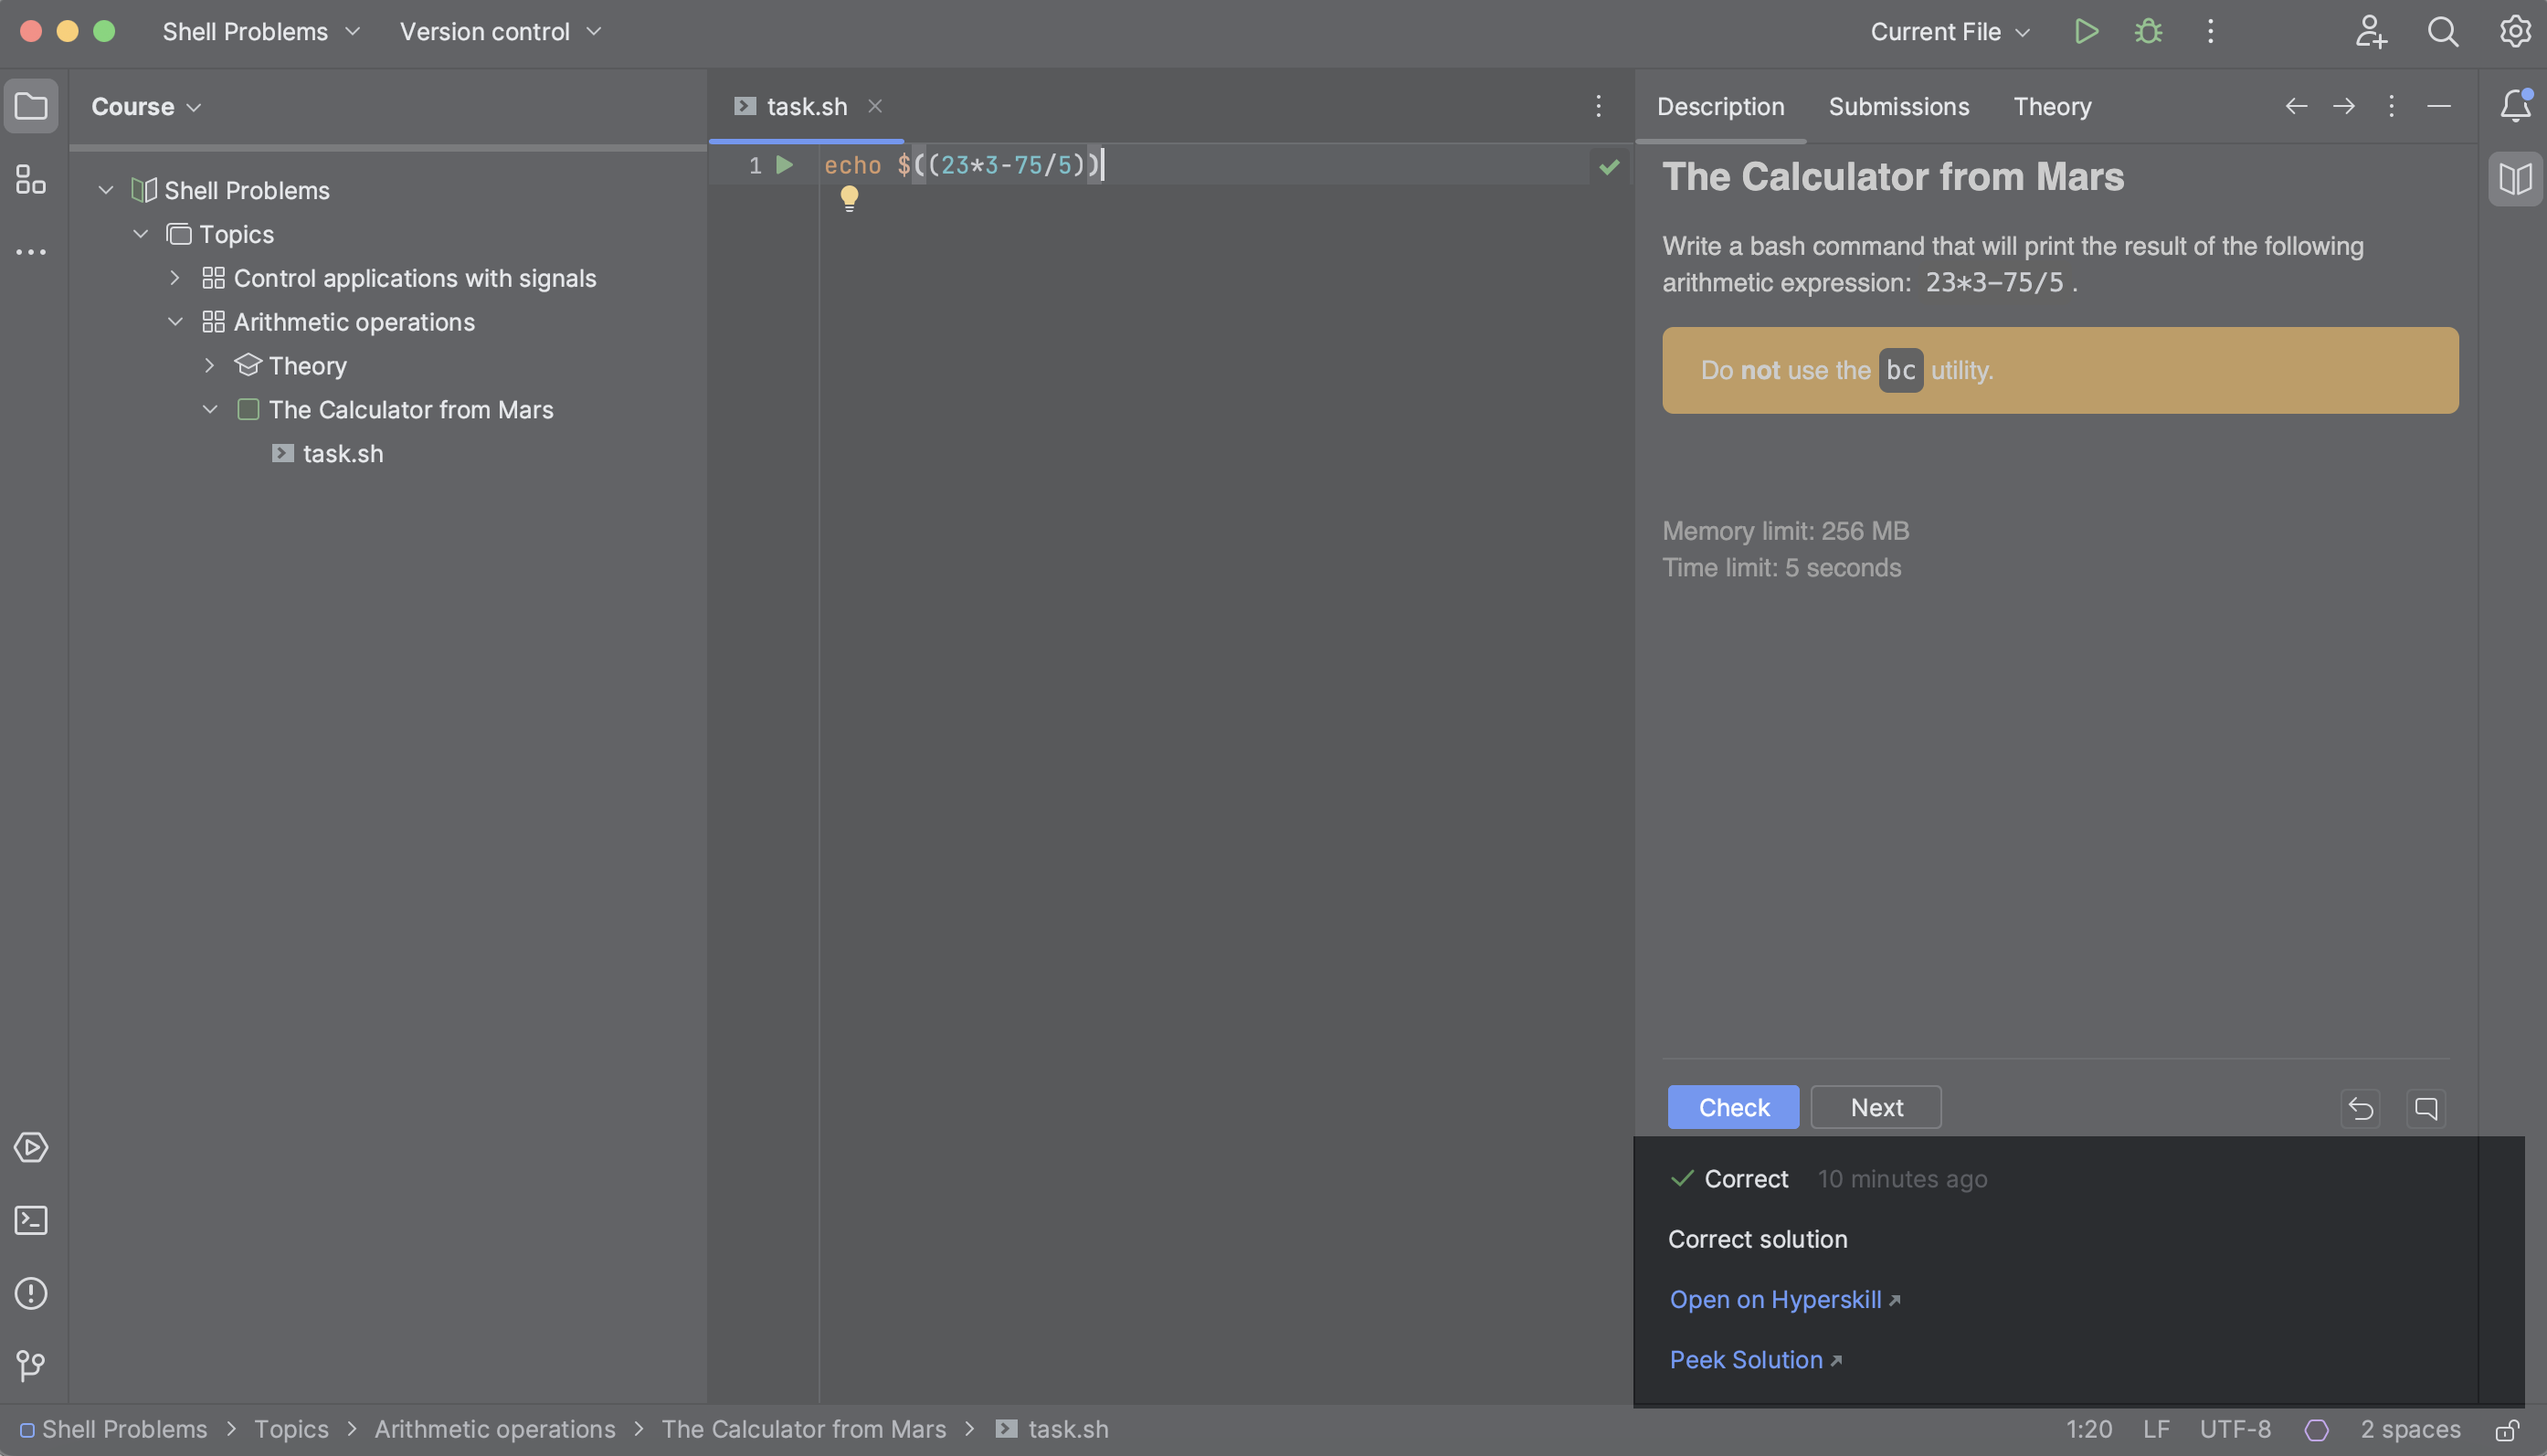Open IDE settings gear
The width and height of the screenshot is (2547, 1456).
2515,31
